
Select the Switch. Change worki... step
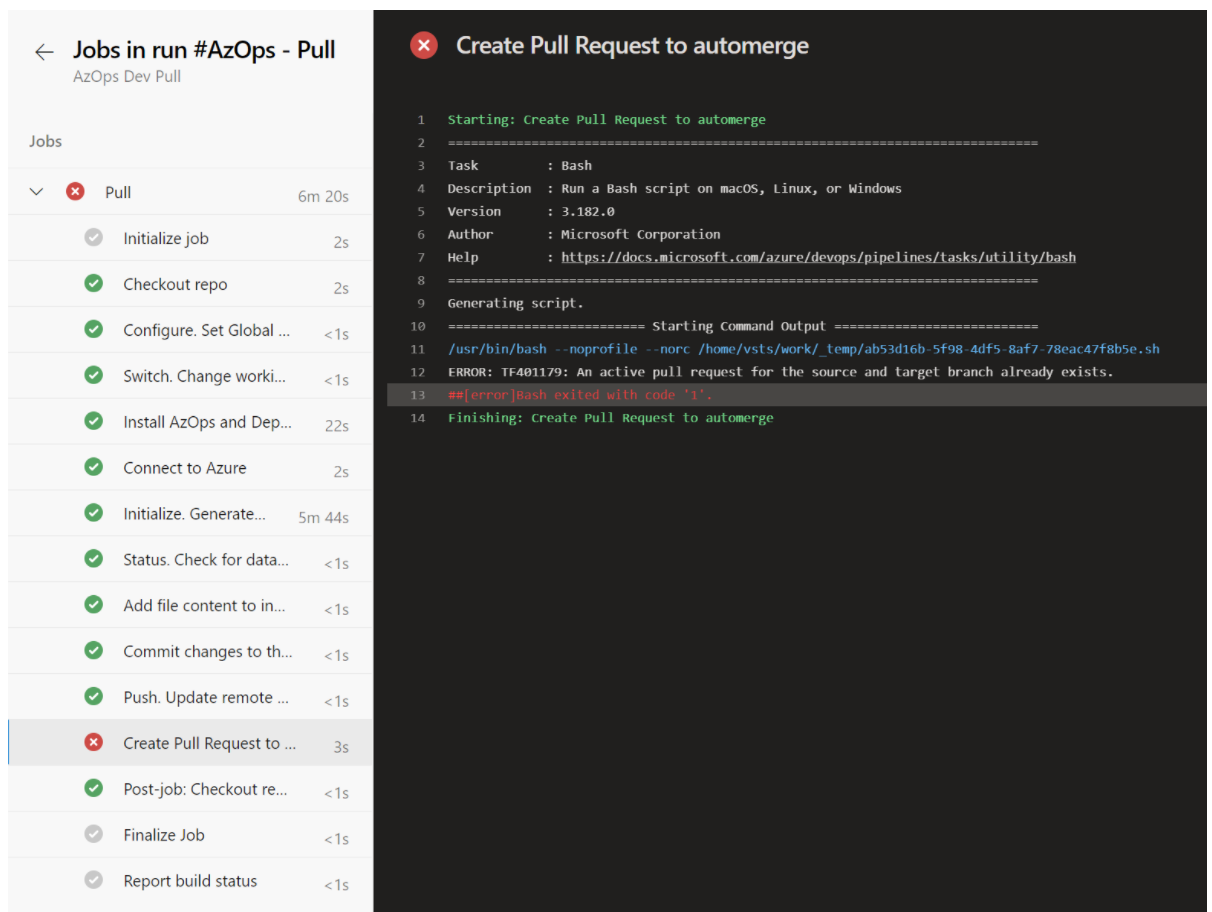point(204,376)
